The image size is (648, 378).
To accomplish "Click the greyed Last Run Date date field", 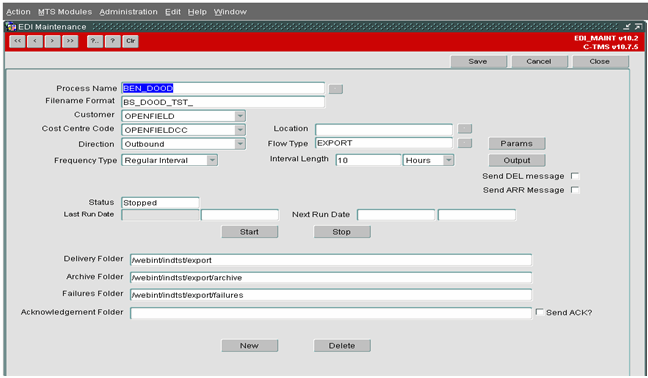I will [x=160, y=215].
